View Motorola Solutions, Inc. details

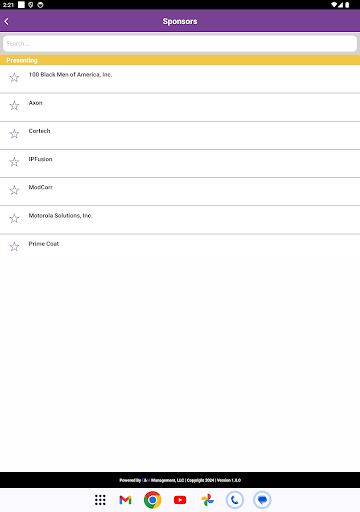point(60,216)
